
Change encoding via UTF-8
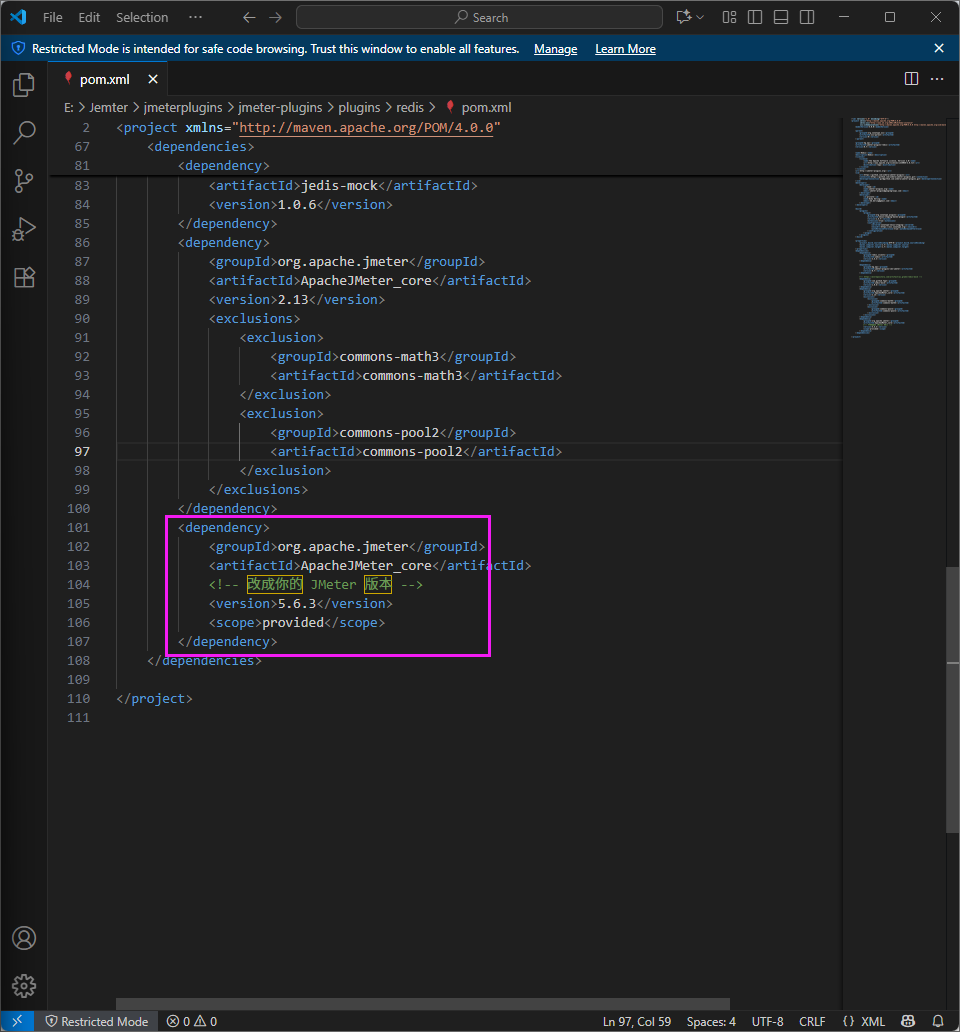[767, 1021]
